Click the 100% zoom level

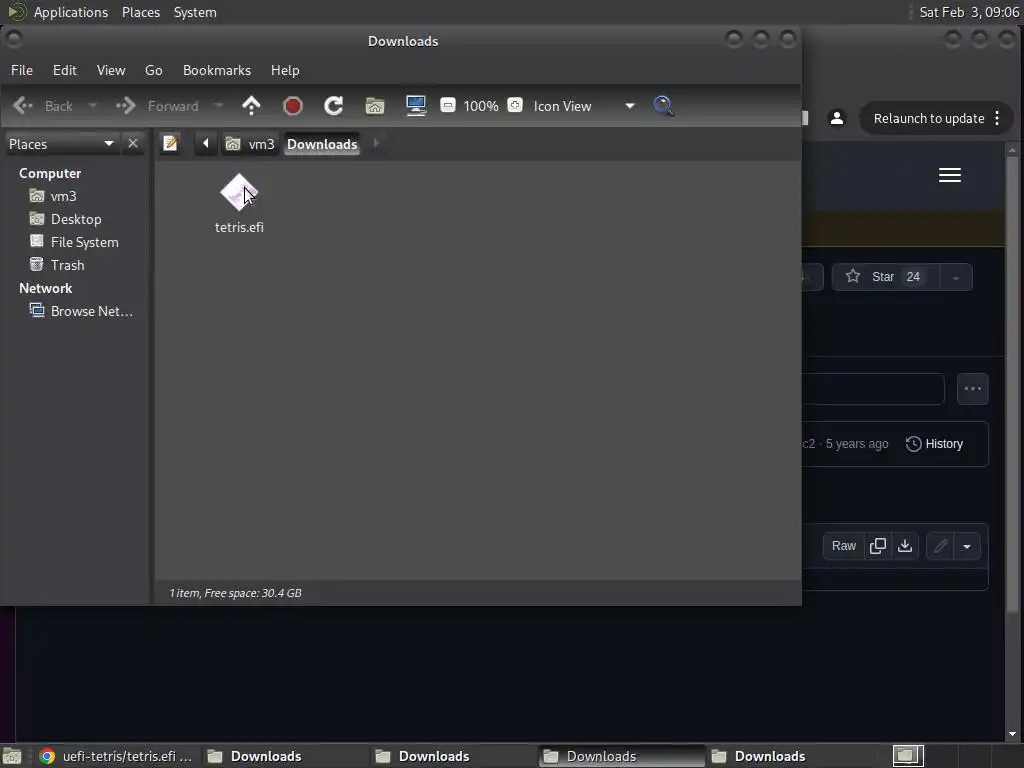pyautogui.click(x=481, y=106)
